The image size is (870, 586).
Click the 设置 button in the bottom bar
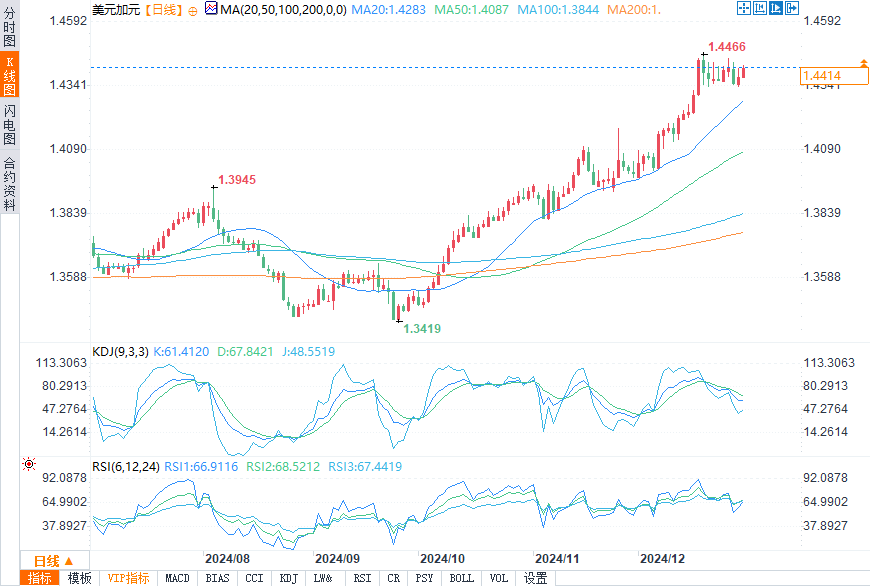(536, 578)
